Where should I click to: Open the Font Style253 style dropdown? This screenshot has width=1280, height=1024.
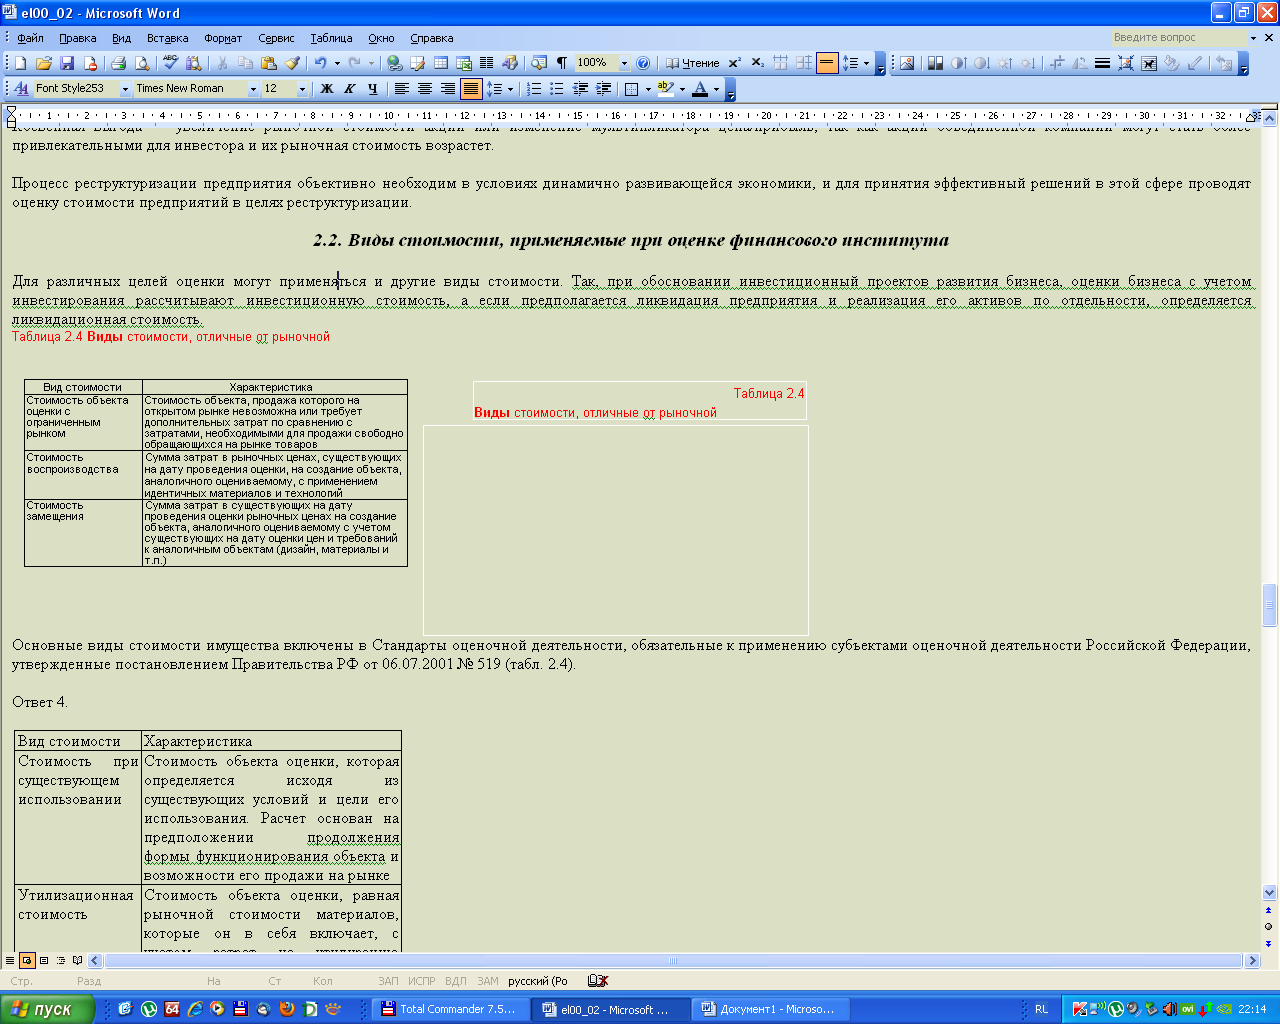(x=125, y=88)
